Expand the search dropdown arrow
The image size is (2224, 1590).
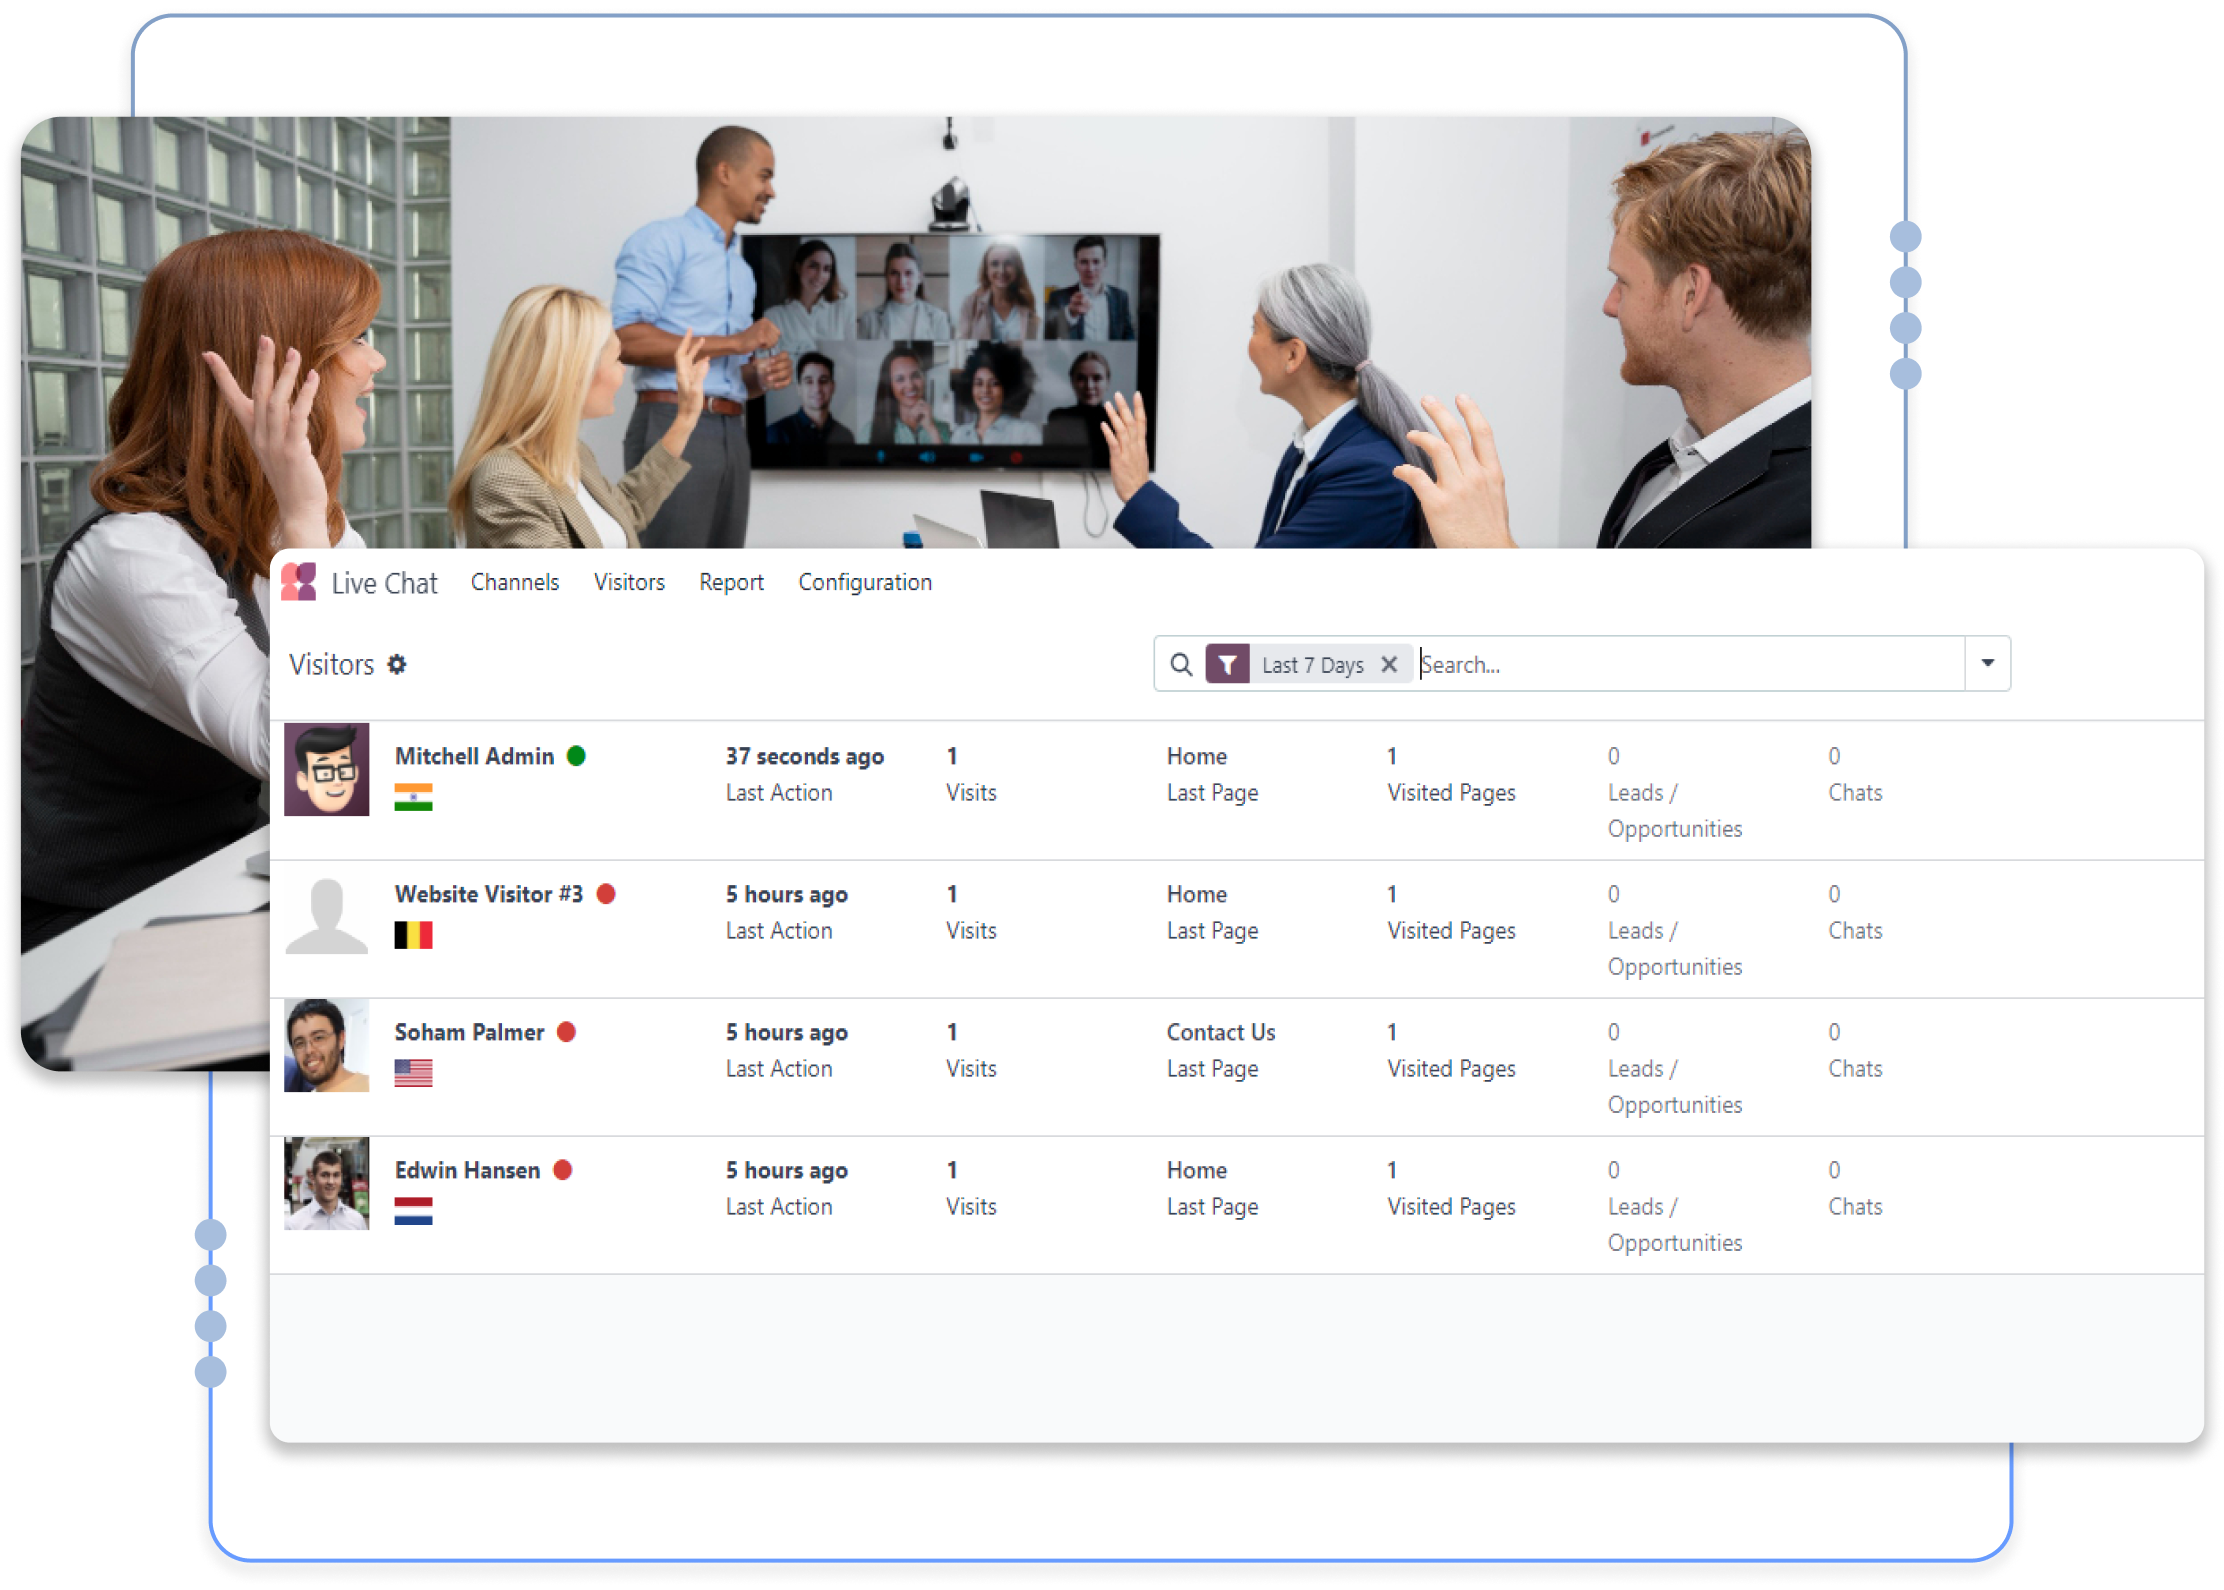pos(1985,664)
